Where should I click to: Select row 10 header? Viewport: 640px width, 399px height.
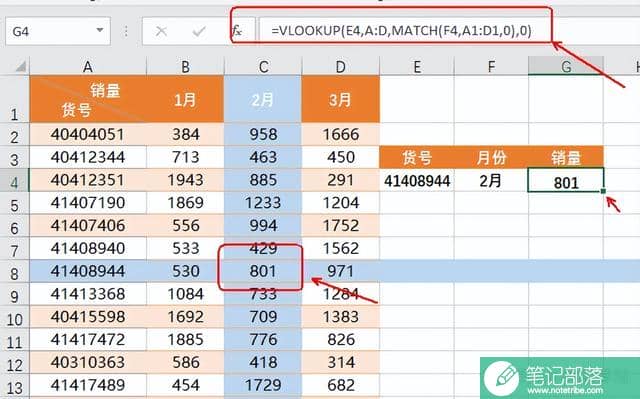pyautogui.click(x=15, y=317)
